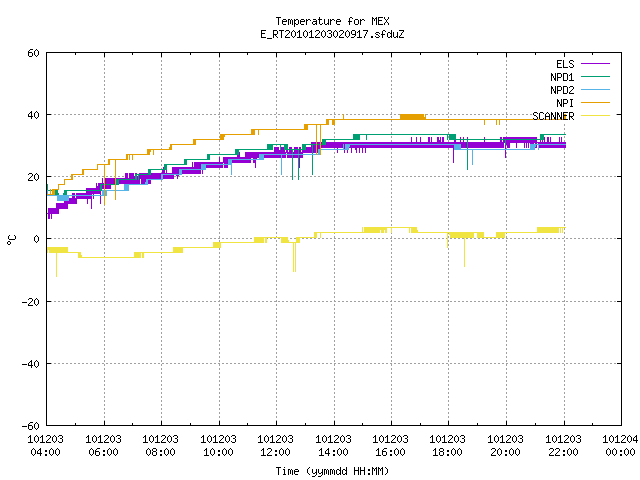Click the x-axis tick label 101203 08:00
This screenshot has height=480, width=640.
pos(160,446)
